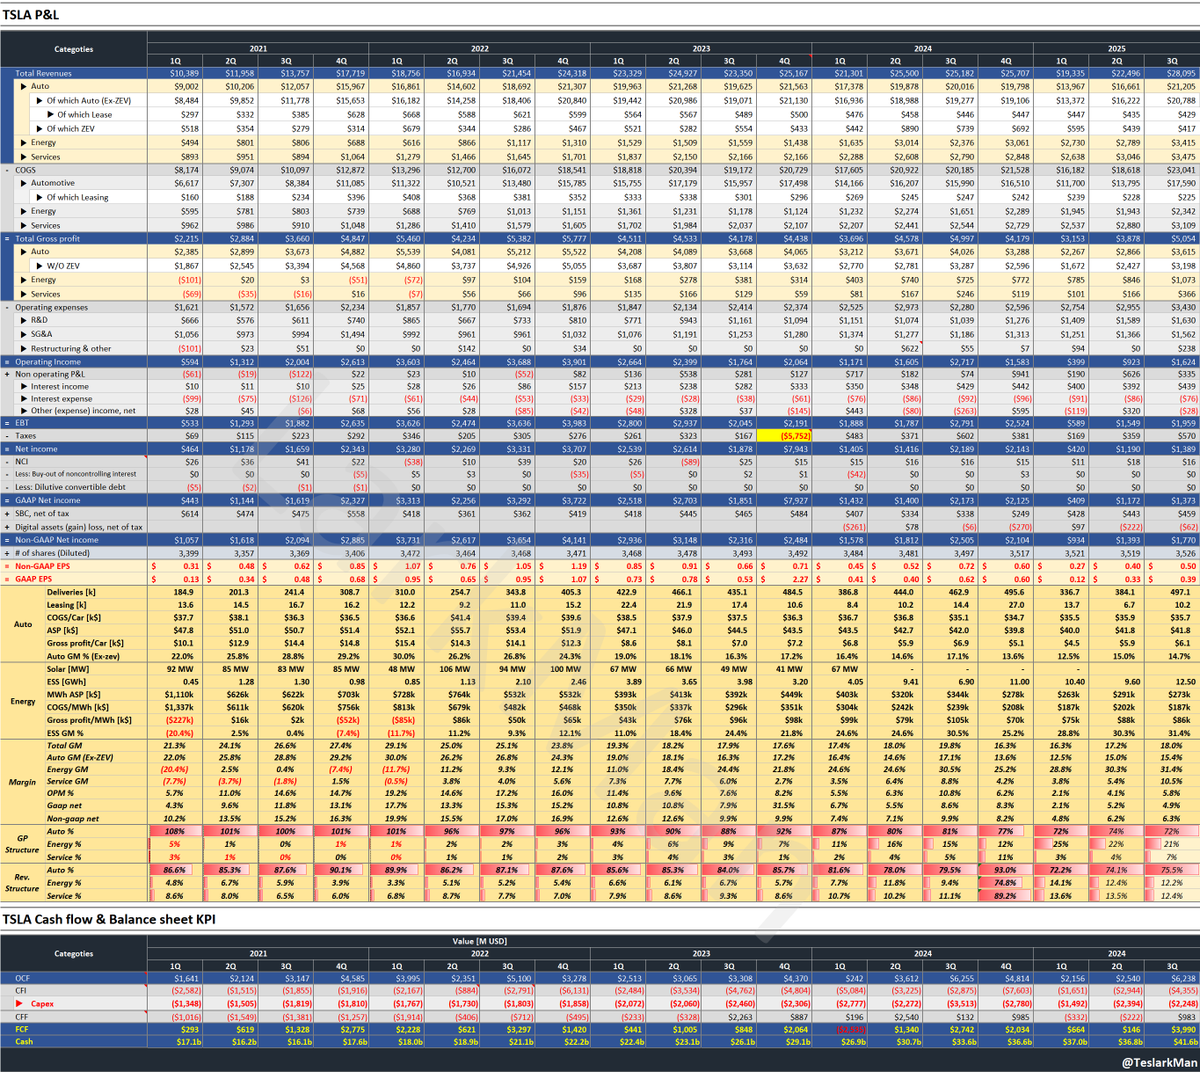The image size is (1200, 1072).
Task: Expand the 'Of which Leasing' row
Action: coord(41,197)
